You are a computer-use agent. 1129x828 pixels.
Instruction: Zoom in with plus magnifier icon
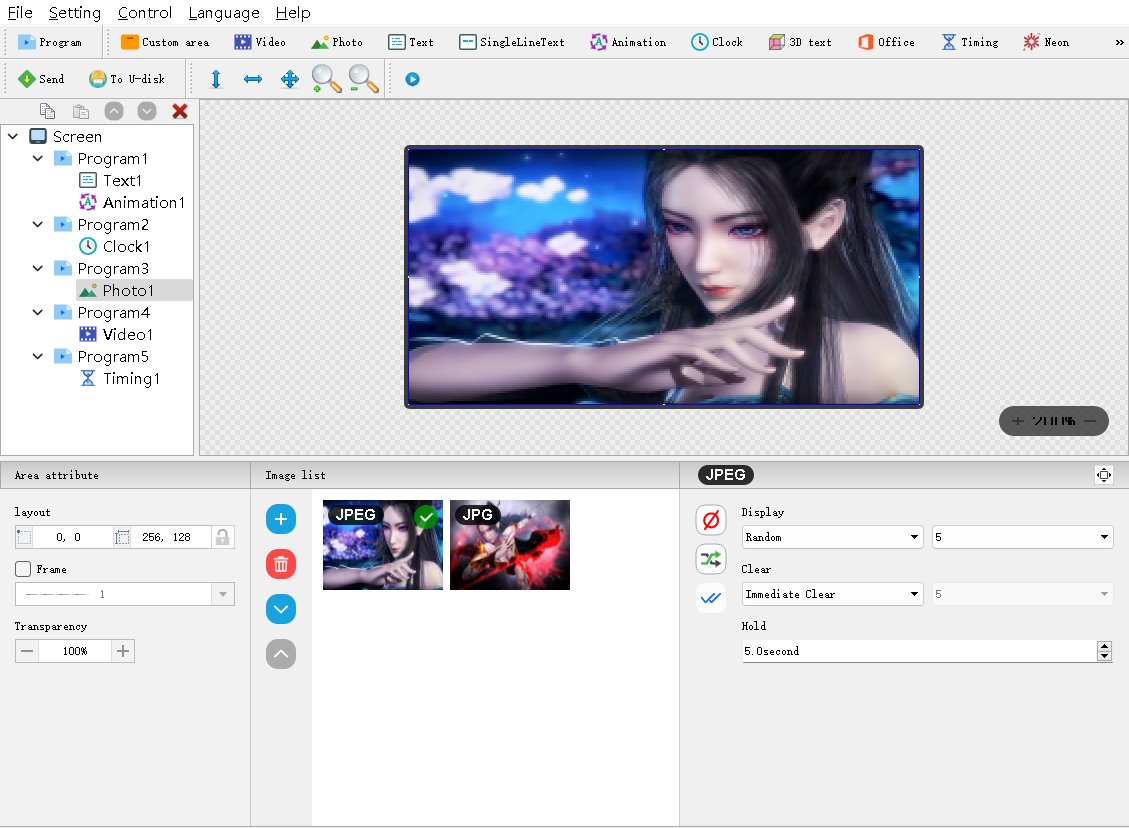point(326,79)
